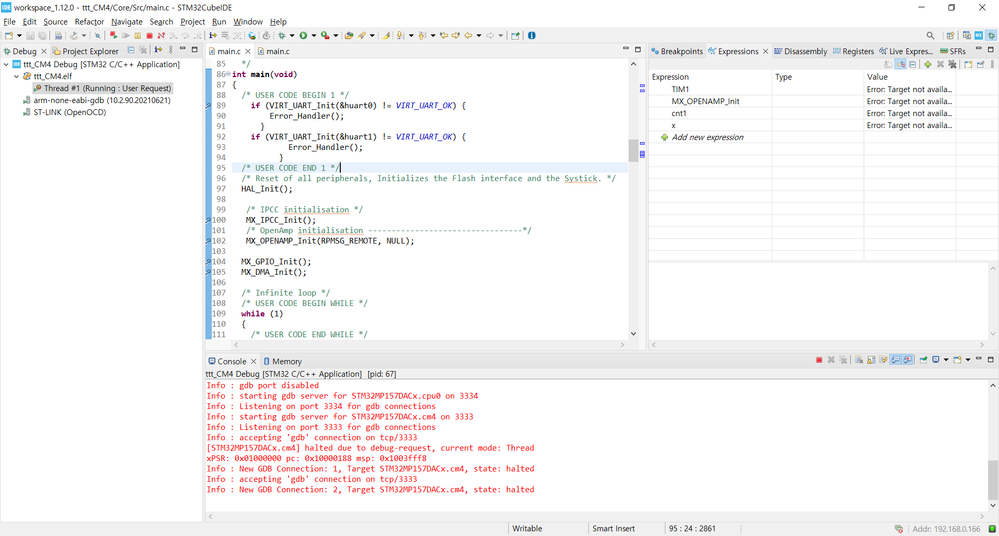999x536 pixels.
Task: Click Add new expression green plus icon
Action: [x=928, y=64]
